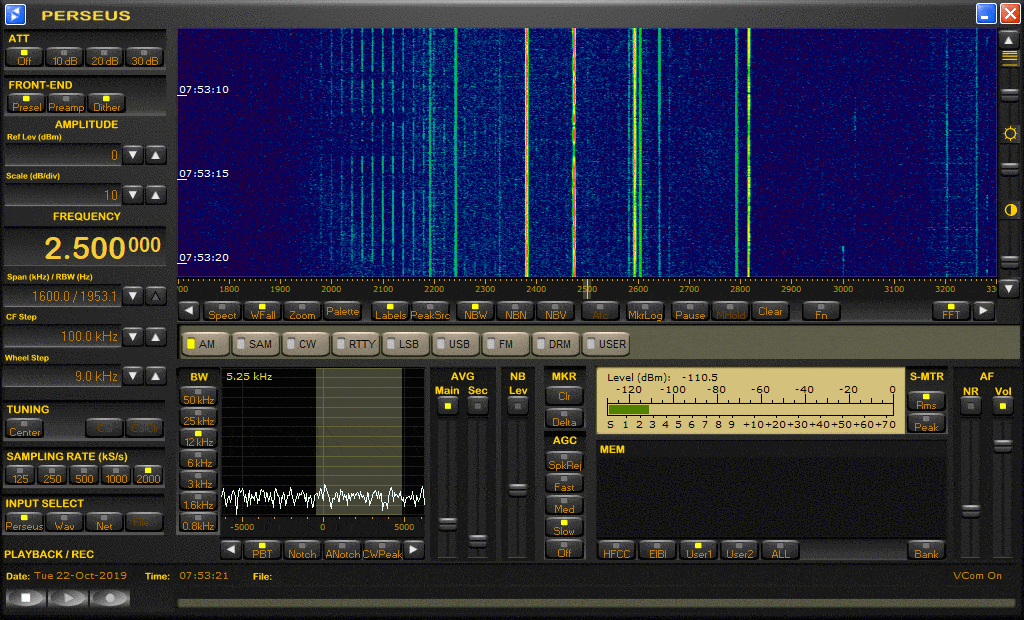Select 2000 kS/s sampling rate
1024x620 pixels.
coord(148,475)
